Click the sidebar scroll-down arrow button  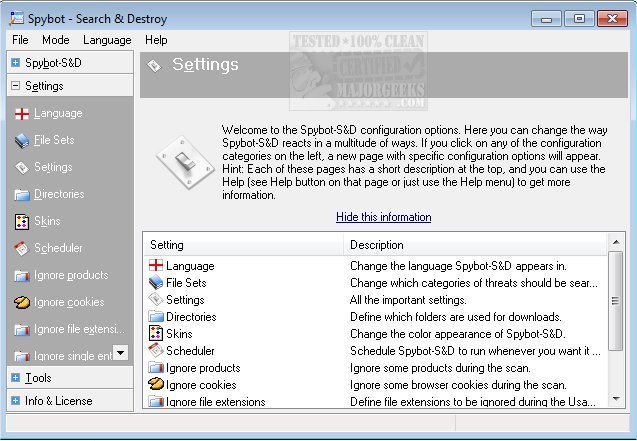(x=120, y=352)
